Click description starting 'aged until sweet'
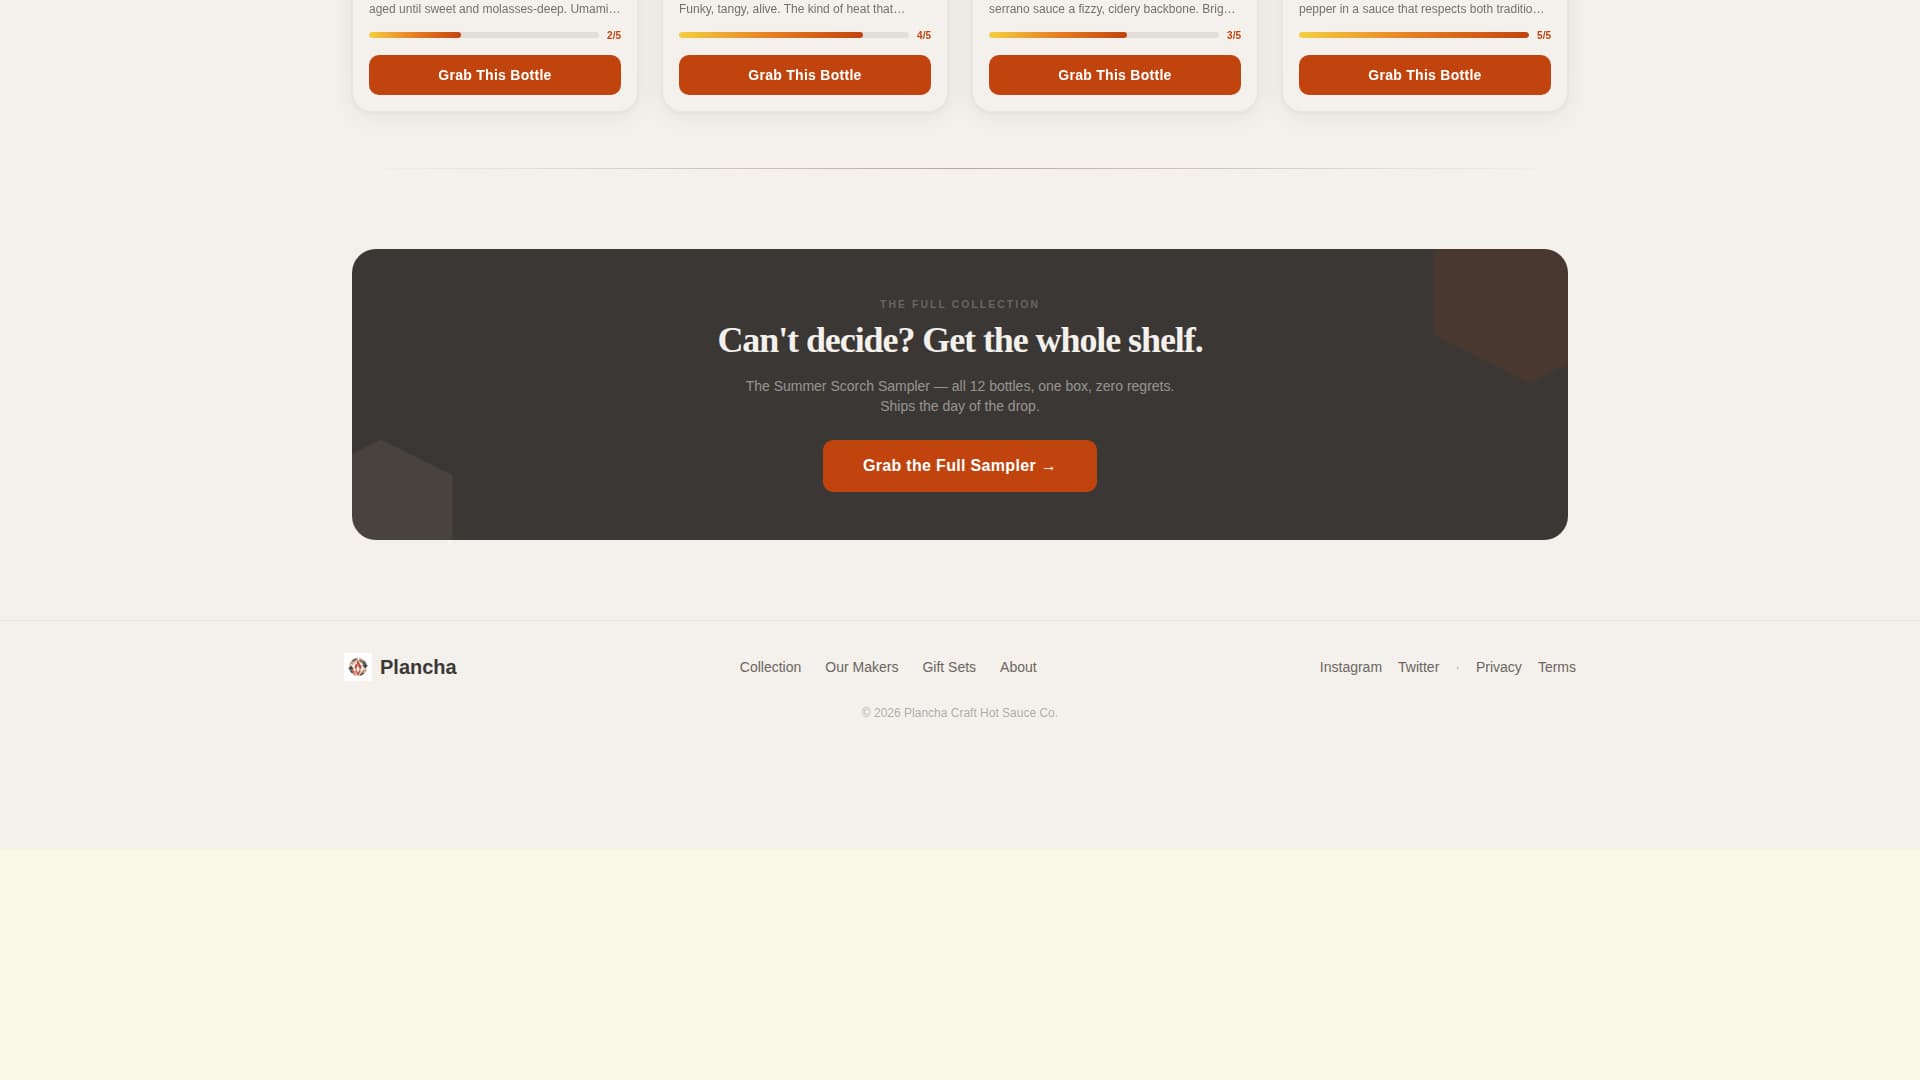The image size is (1920, 1080). coord(495,9)
